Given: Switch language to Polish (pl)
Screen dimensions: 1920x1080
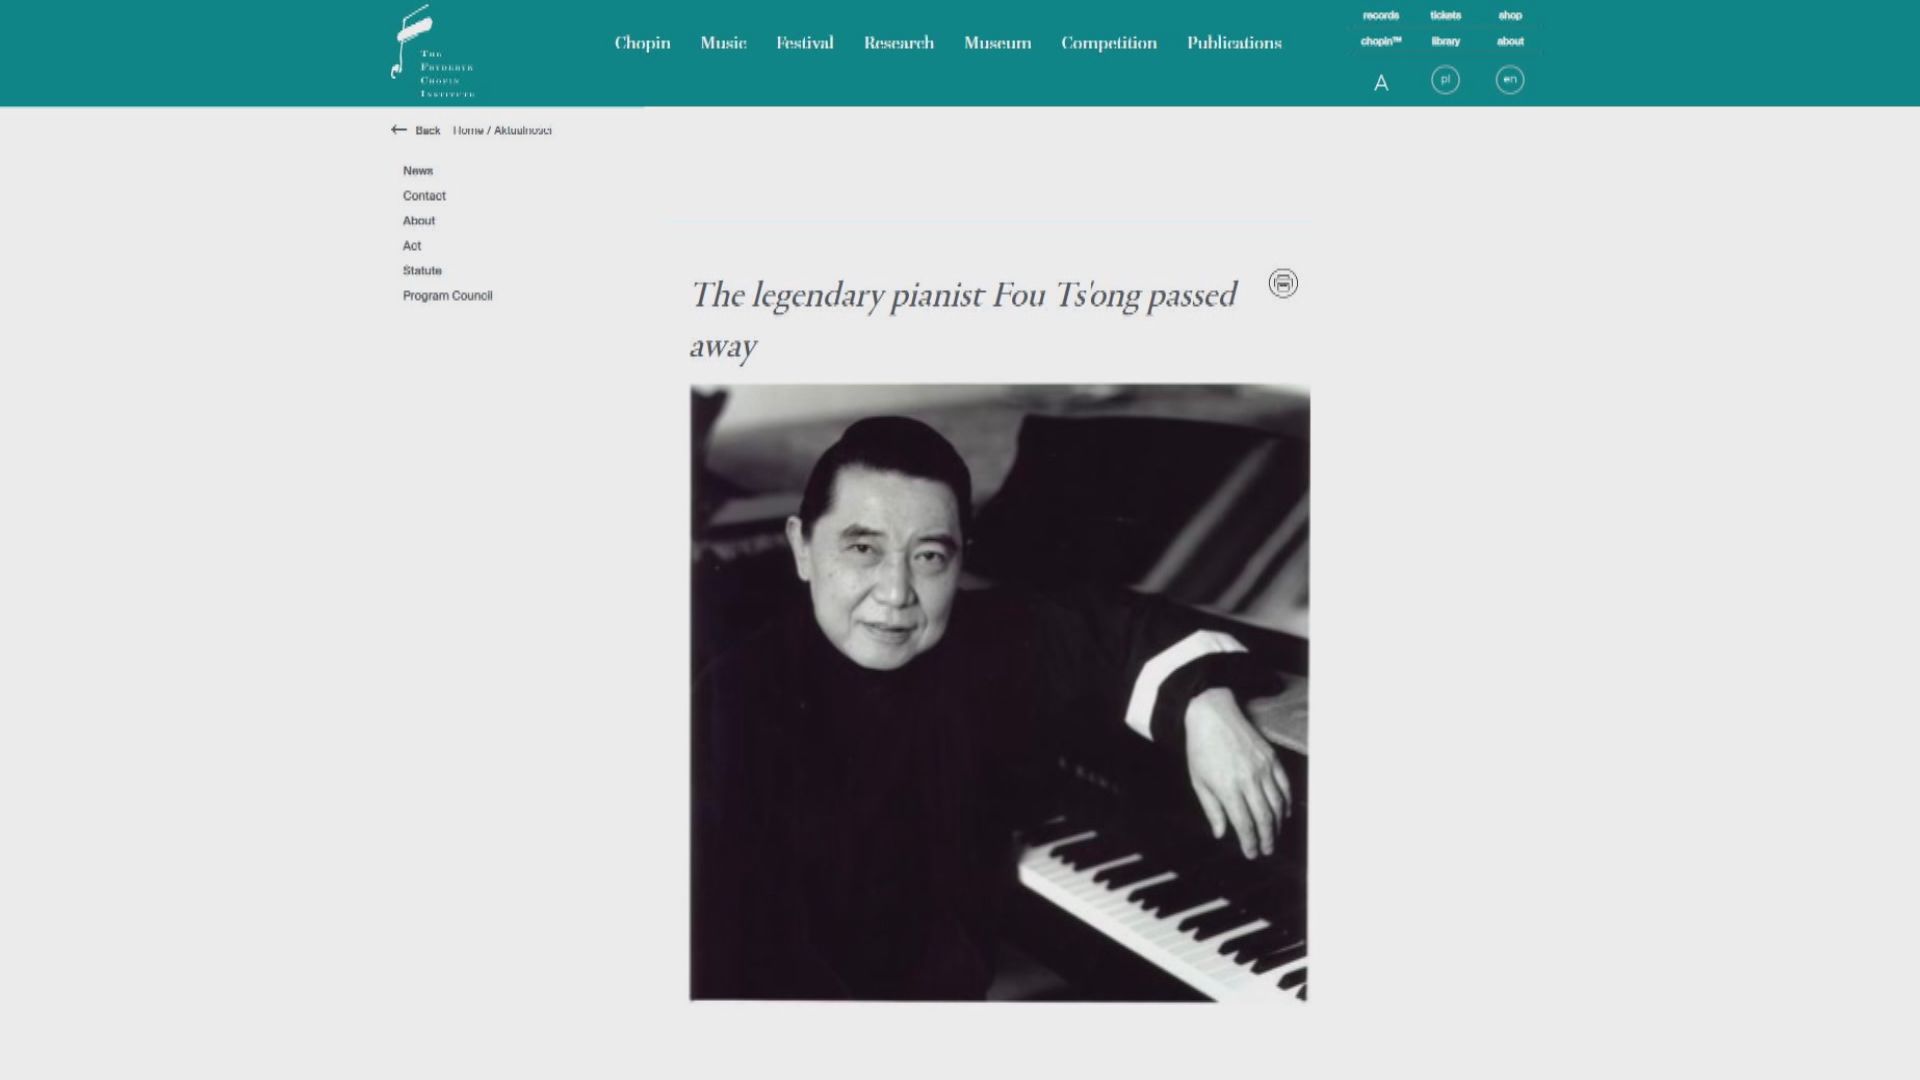Looking at the screenshot, I should 1445,80.
